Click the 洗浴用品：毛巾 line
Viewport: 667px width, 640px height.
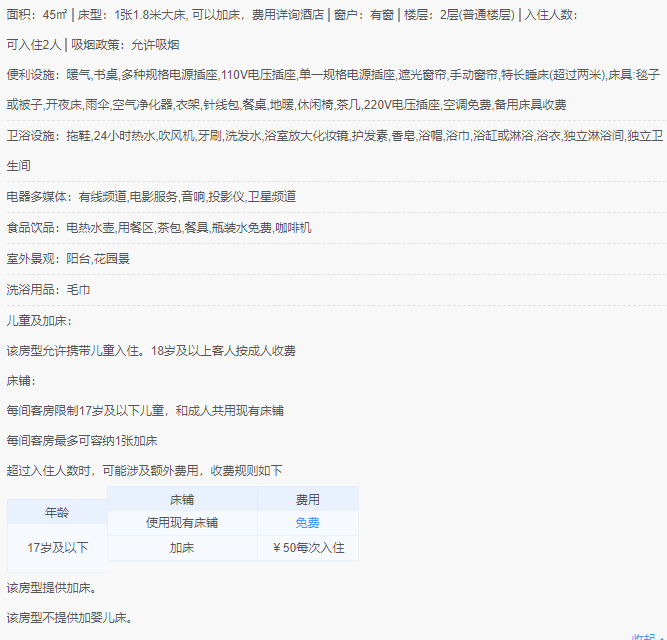48,290
